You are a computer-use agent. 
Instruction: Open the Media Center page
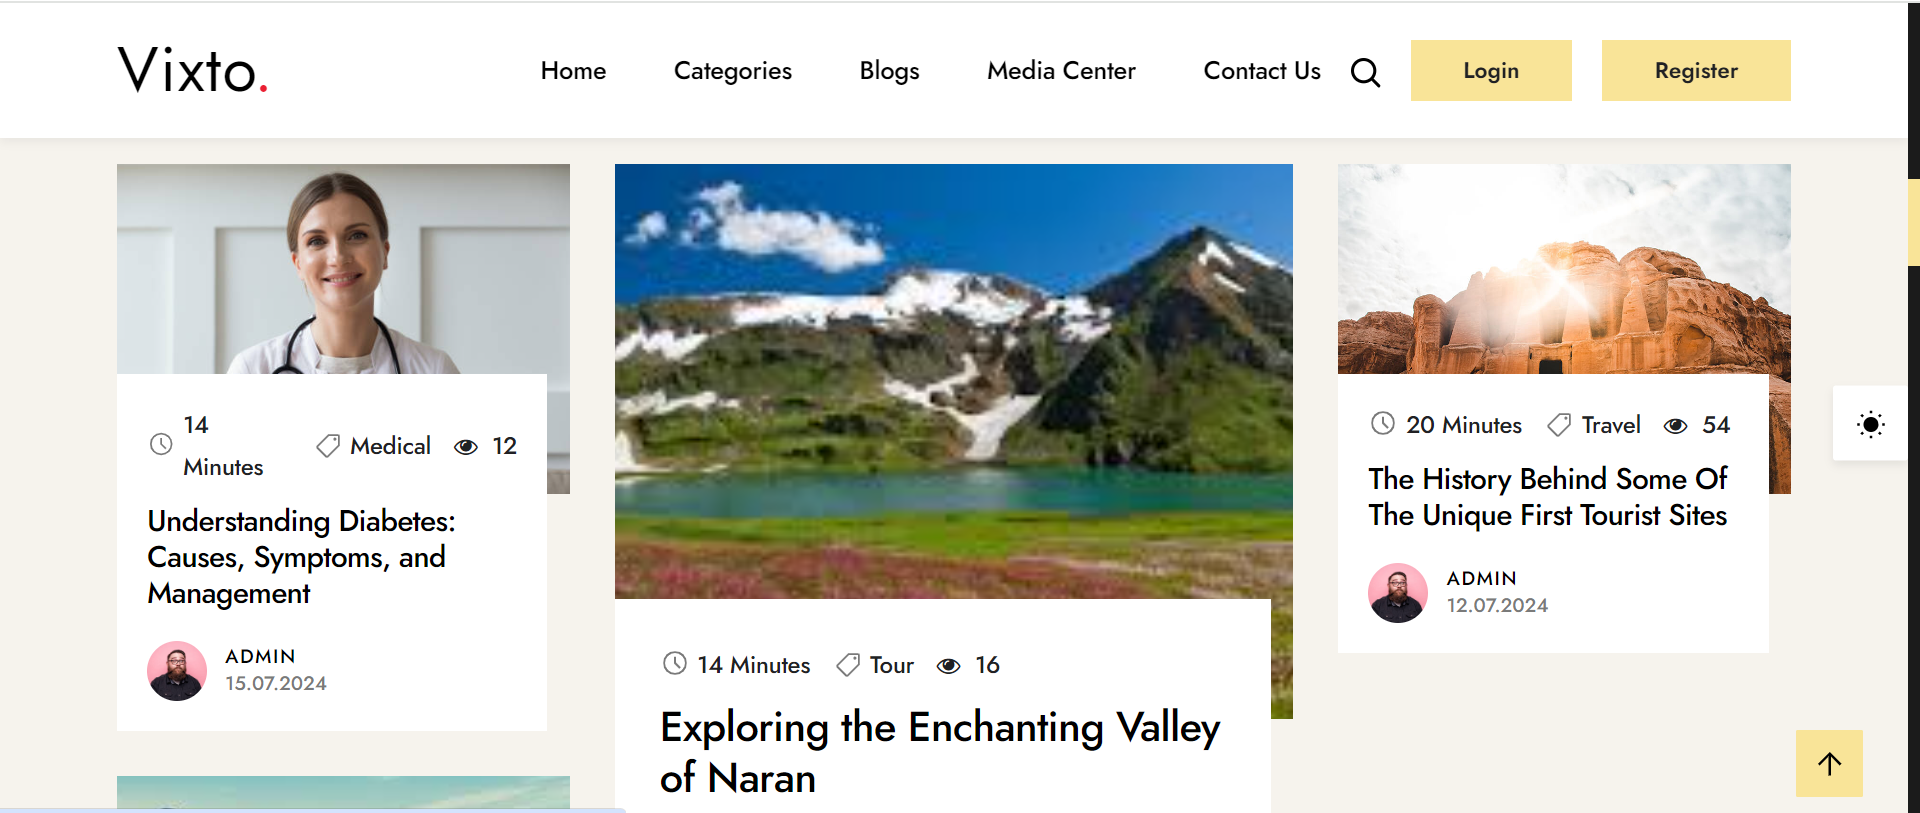(x=1061, y=70)
